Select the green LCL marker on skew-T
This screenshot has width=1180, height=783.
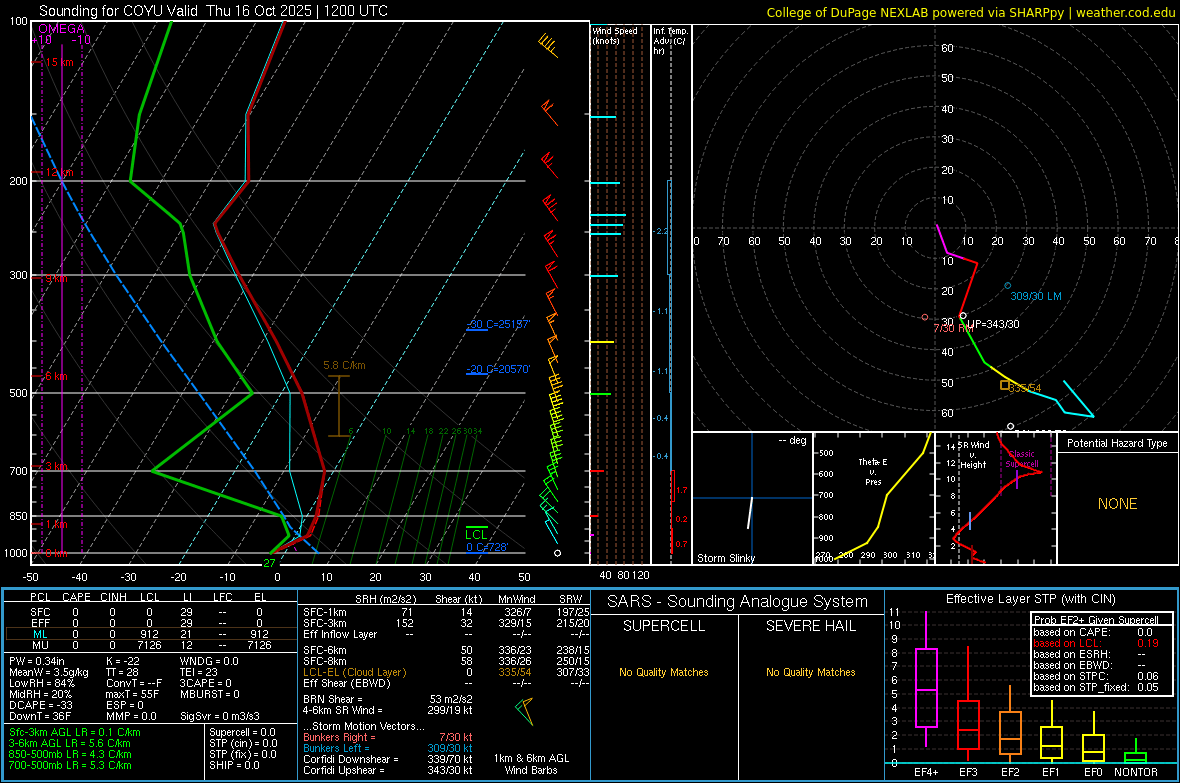click(x=476, y=534)
